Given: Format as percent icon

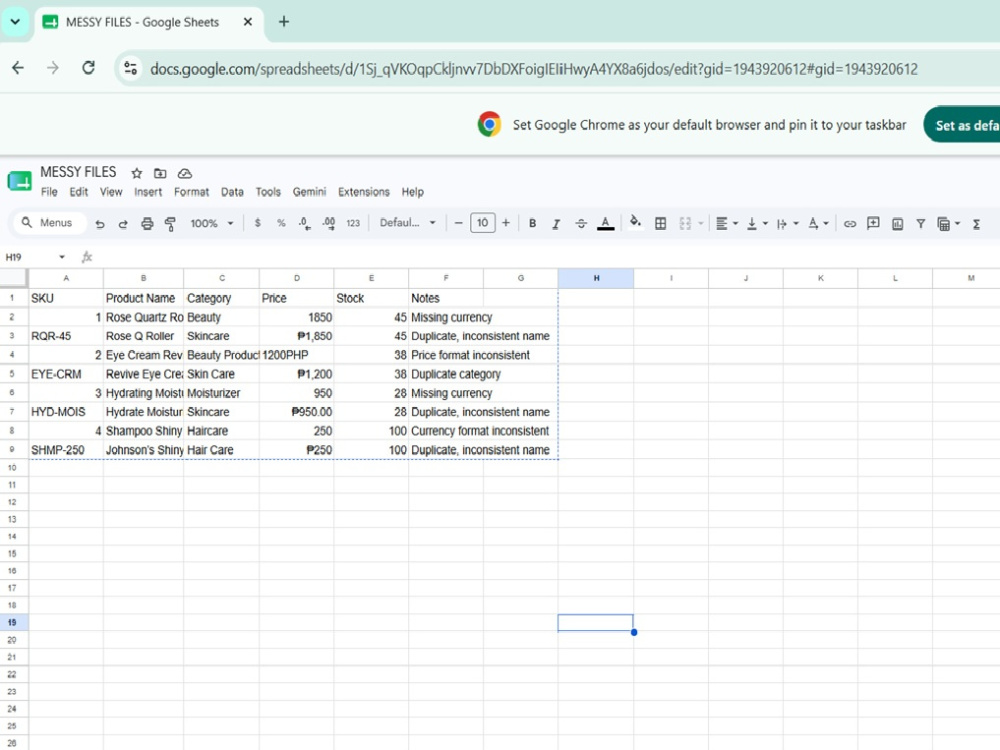Looking at the screenshot, I should (281, 223).
